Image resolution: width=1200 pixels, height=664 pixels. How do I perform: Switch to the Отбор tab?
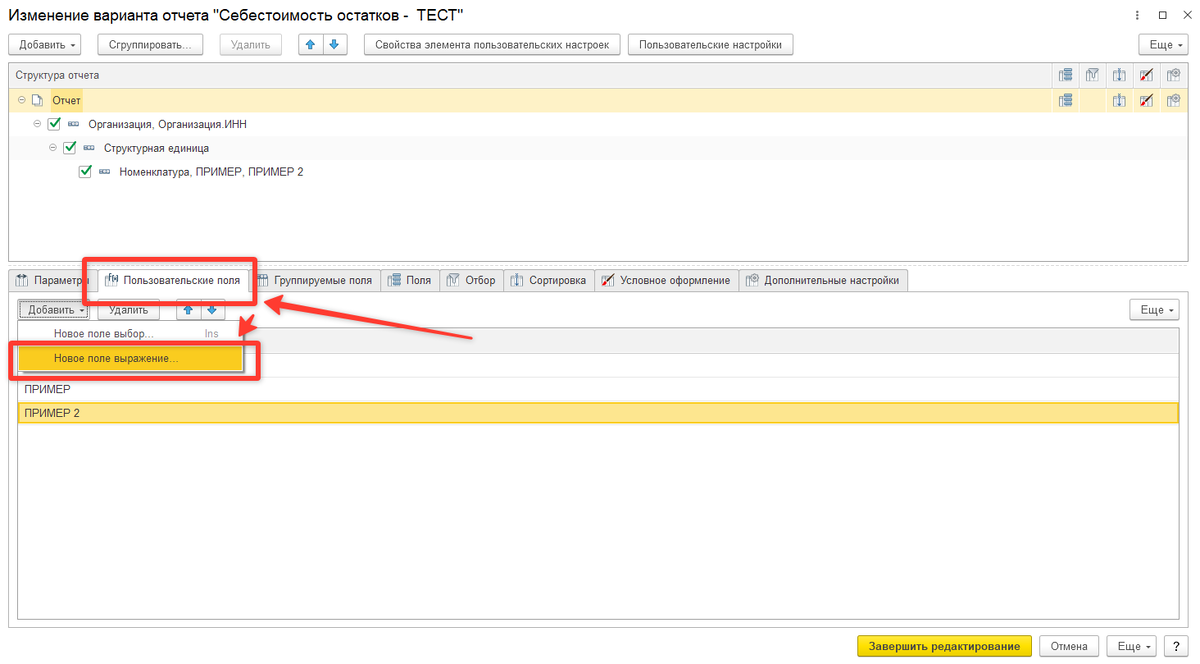(x=471, y=280)
